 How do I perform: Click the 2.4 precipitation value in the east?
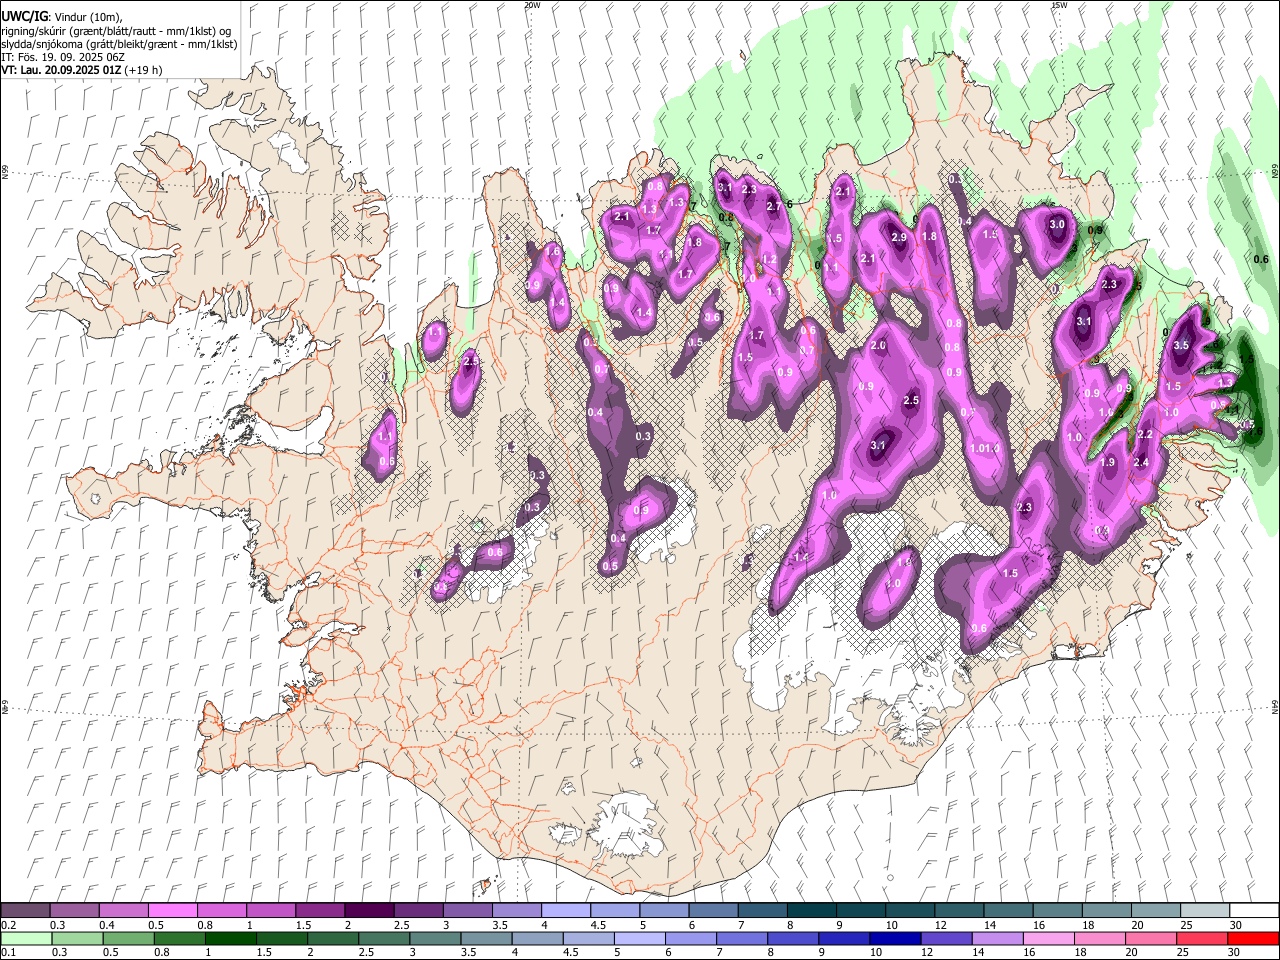[1141, 462]
